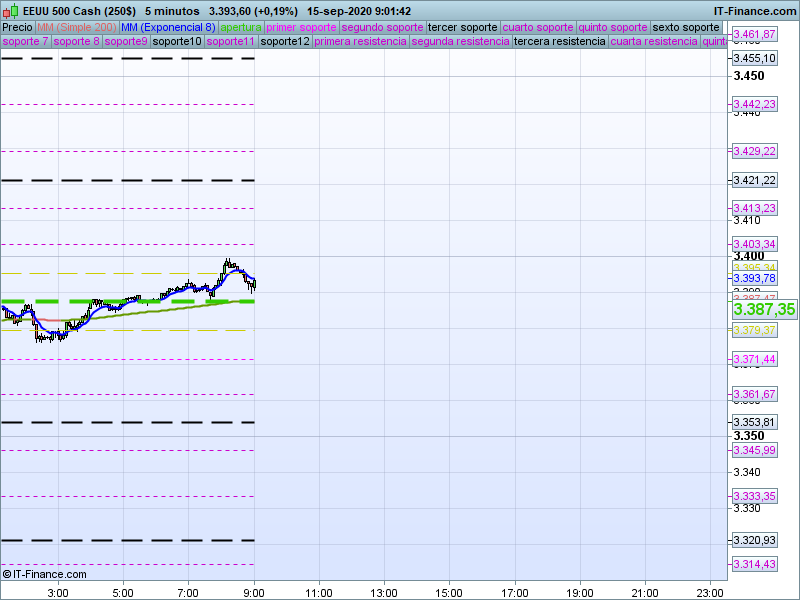This screenshot has height=600, width=800.
Task: Click the Precio legend label
Action: (x=17, y=27)
